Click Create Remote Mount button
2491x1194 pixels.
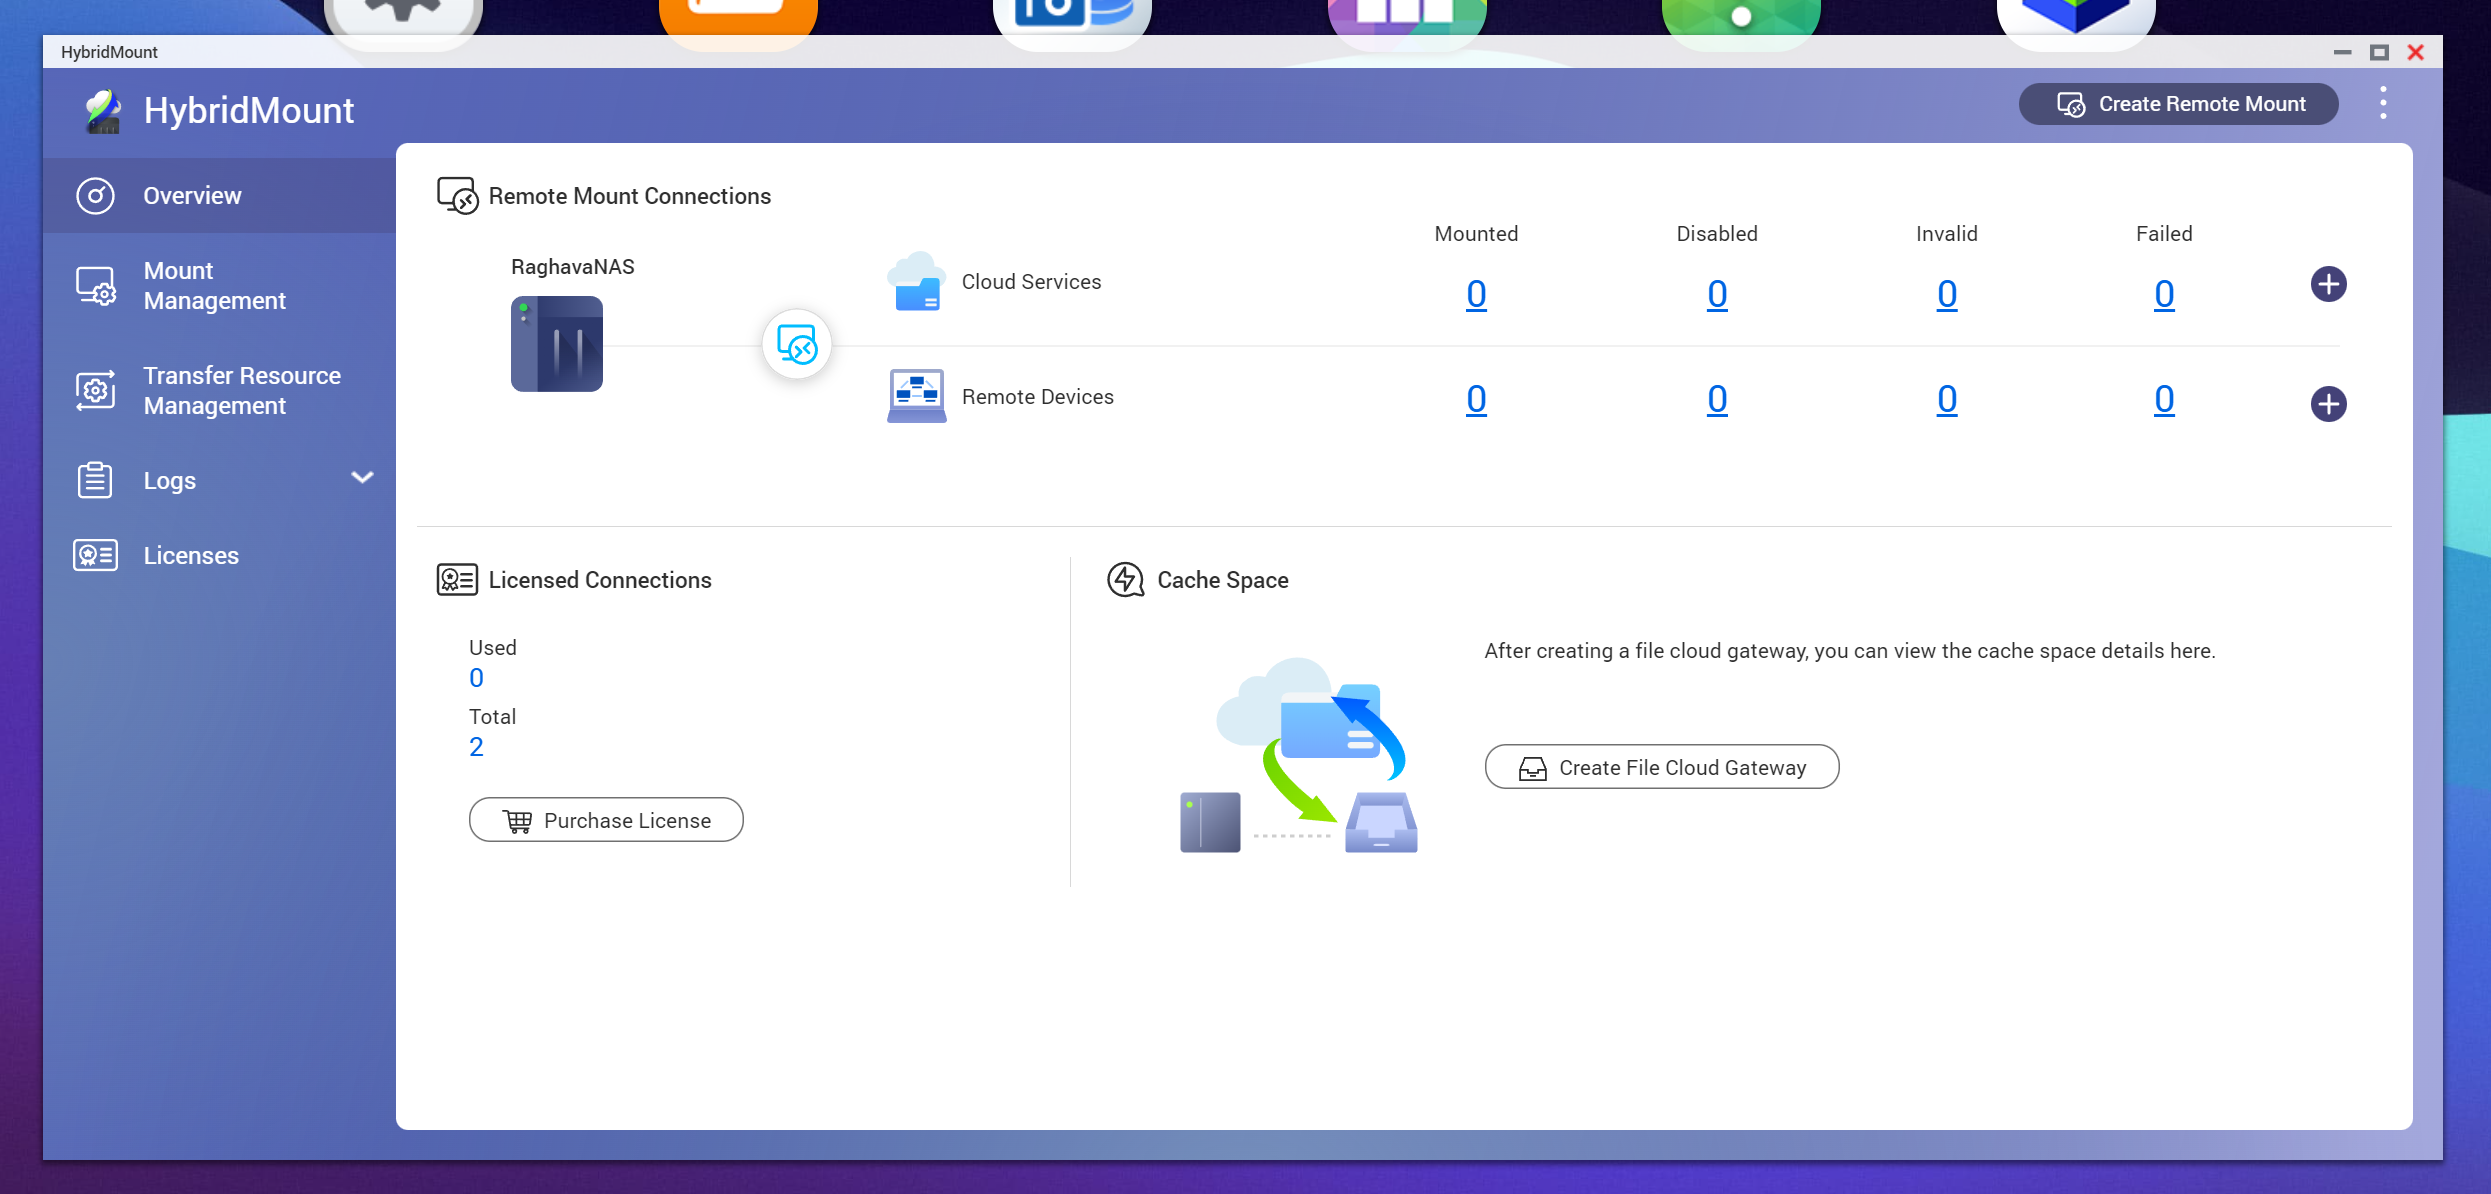click(x=2178, y=104)
